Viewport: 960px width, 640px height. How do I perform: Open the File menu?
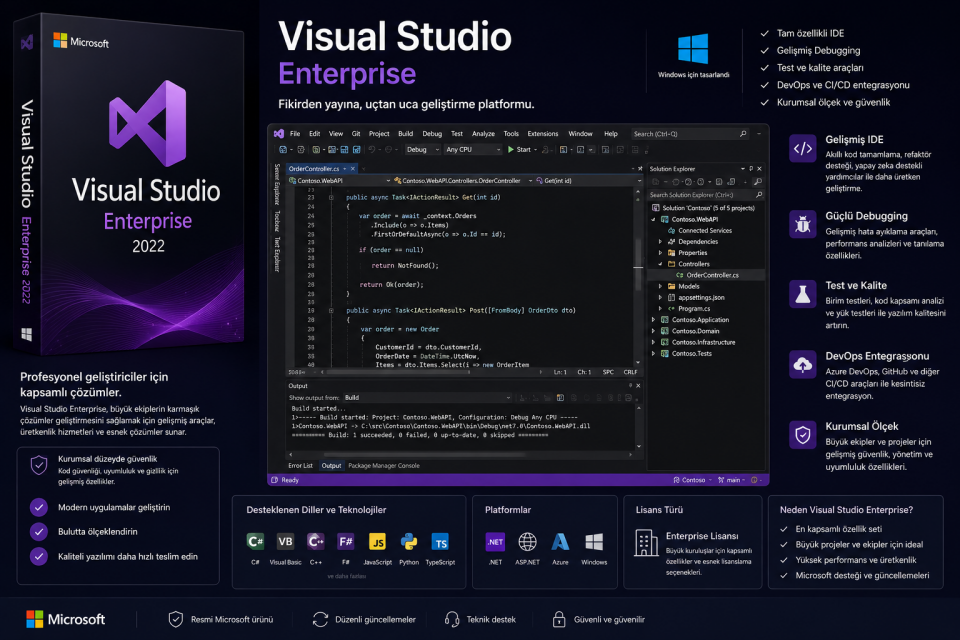pos(295,134)
